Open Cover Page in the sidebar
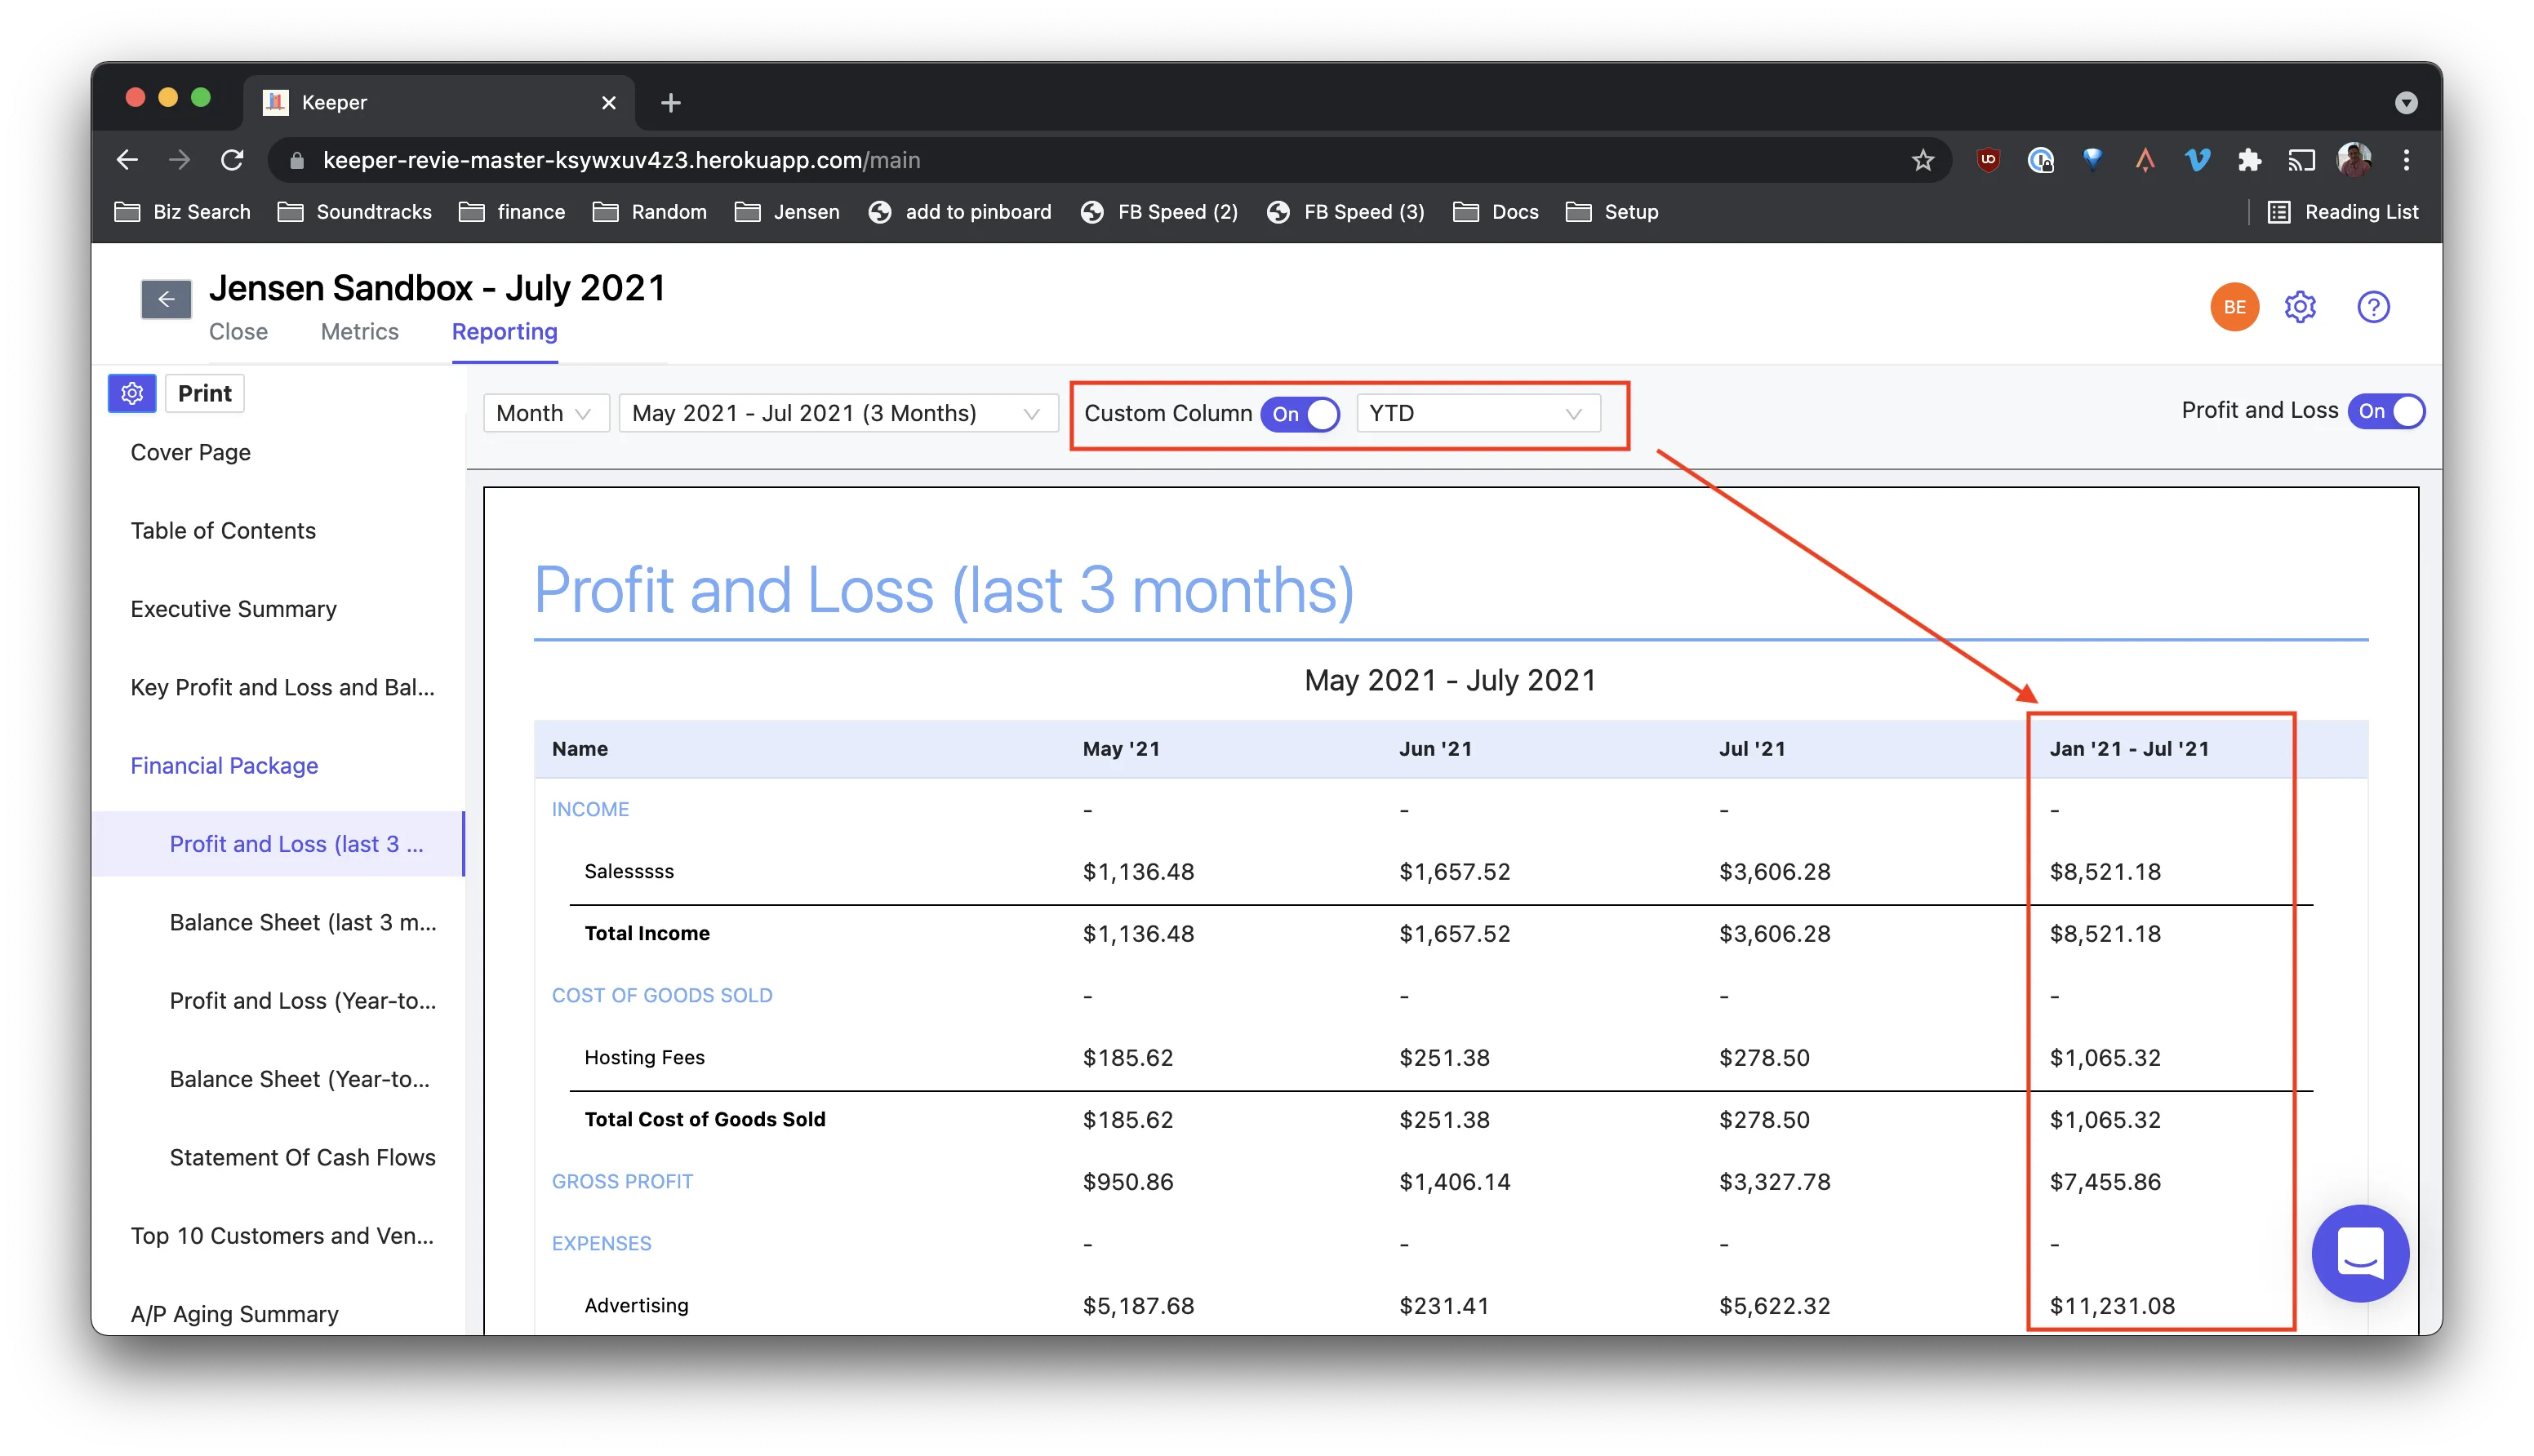This screenshot has height=1456, width=2534. click(190, 452)
